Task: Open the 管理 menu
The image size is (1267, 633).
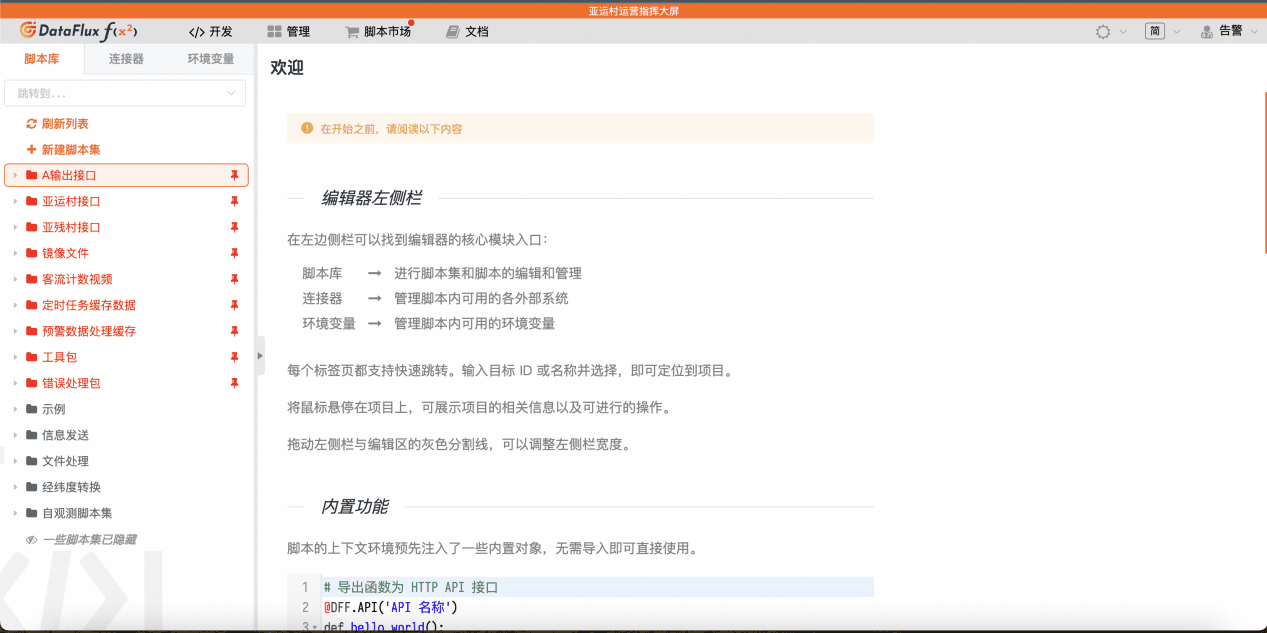Action: point(288,32)
